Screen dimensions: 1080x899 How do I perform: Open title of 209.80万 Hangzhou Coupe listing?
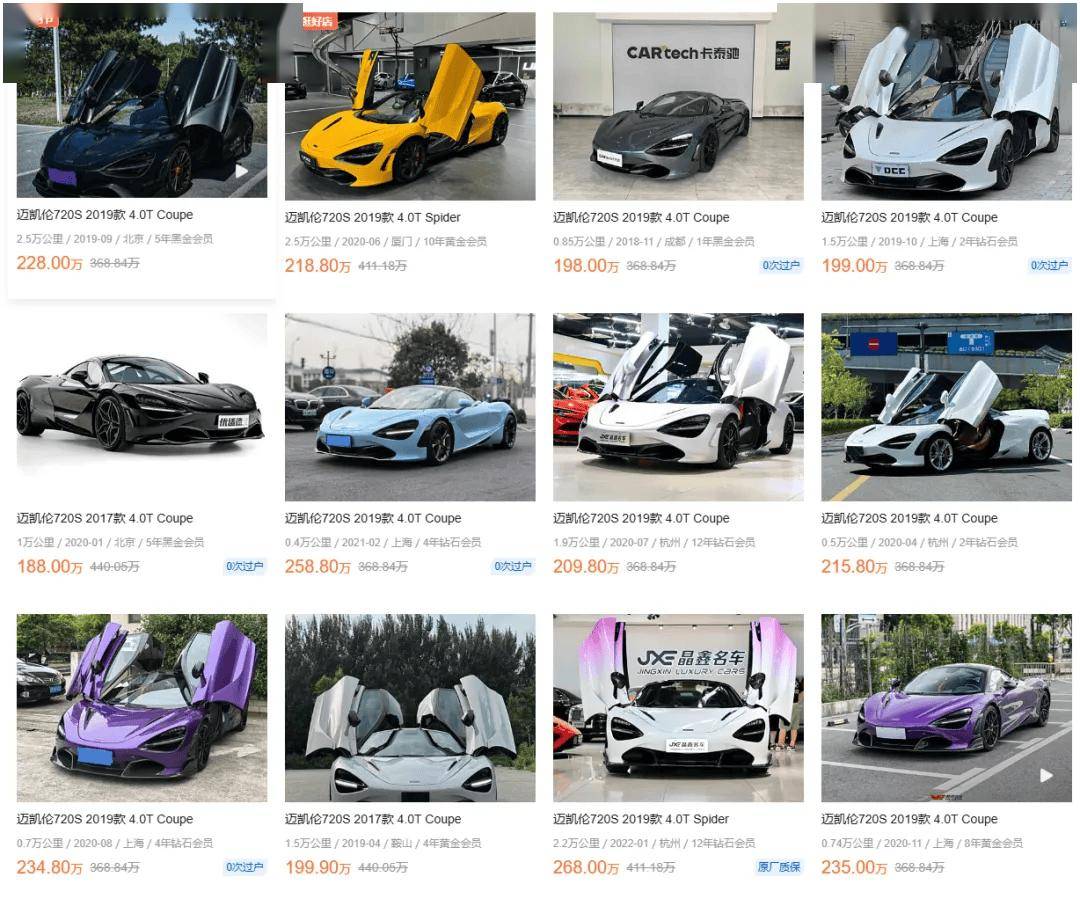(x=641, y=518)
